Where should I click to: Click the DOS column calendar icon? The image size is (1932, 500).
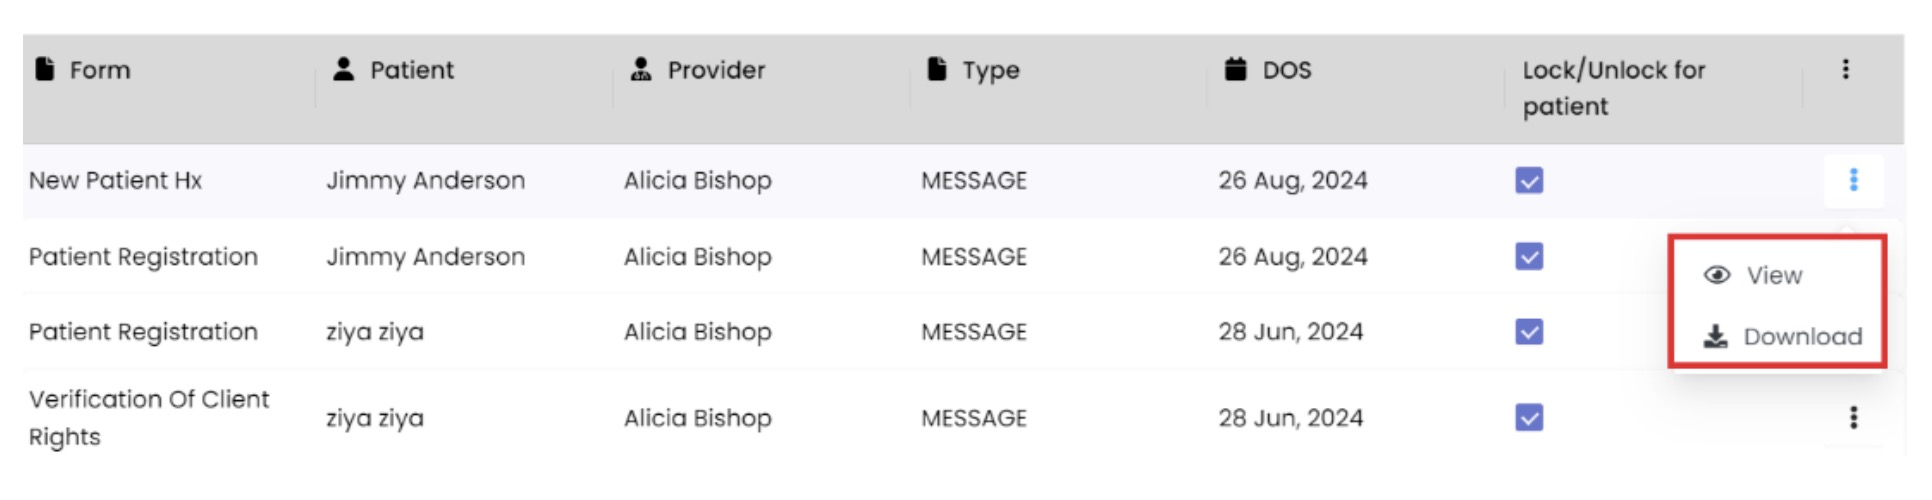pos(1236,69)
